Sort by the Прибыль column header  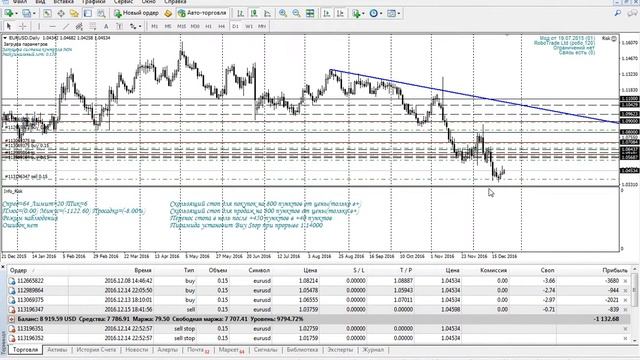(x=615, y=270)
